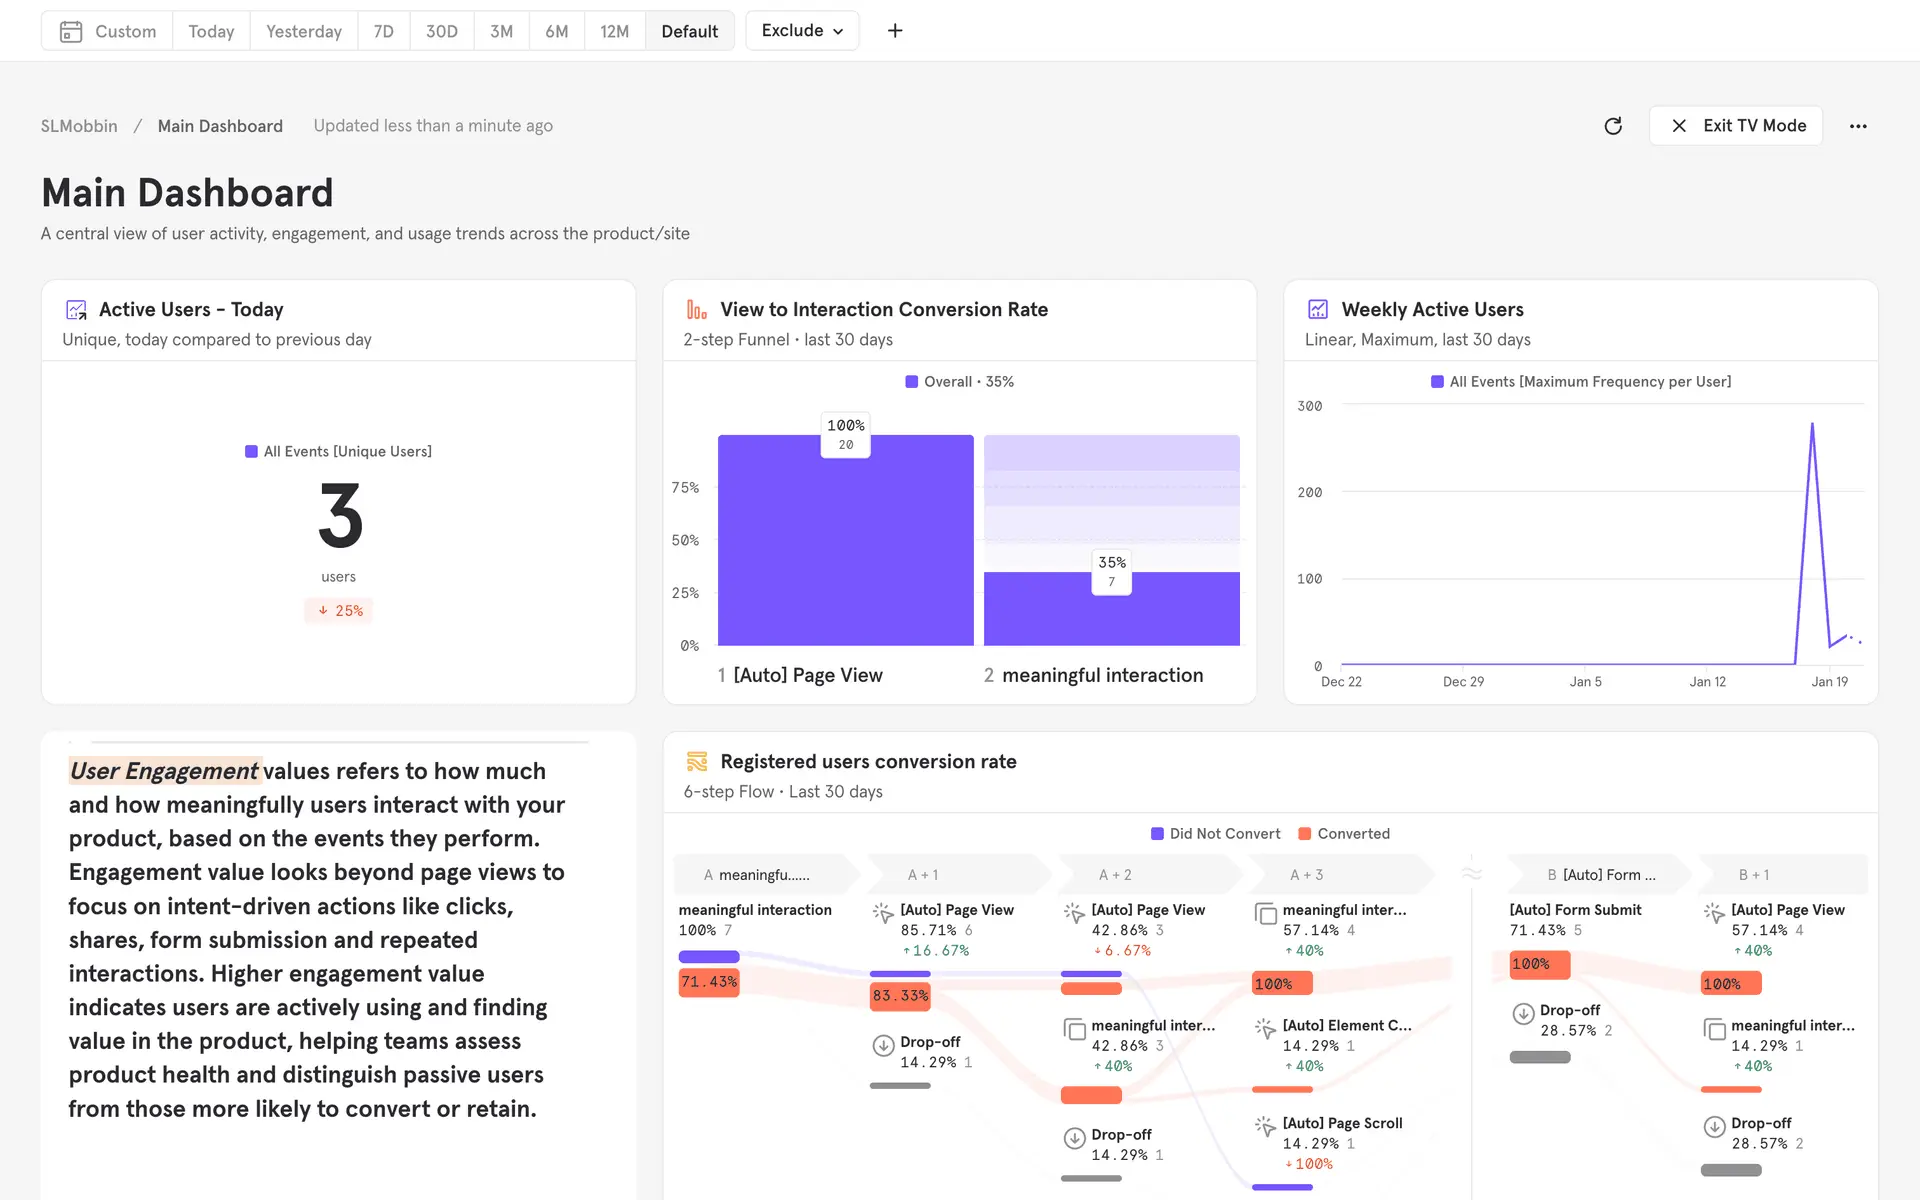Click the All Events Unique Users swatch
1920x1200 pixels.
pos(251,452)
